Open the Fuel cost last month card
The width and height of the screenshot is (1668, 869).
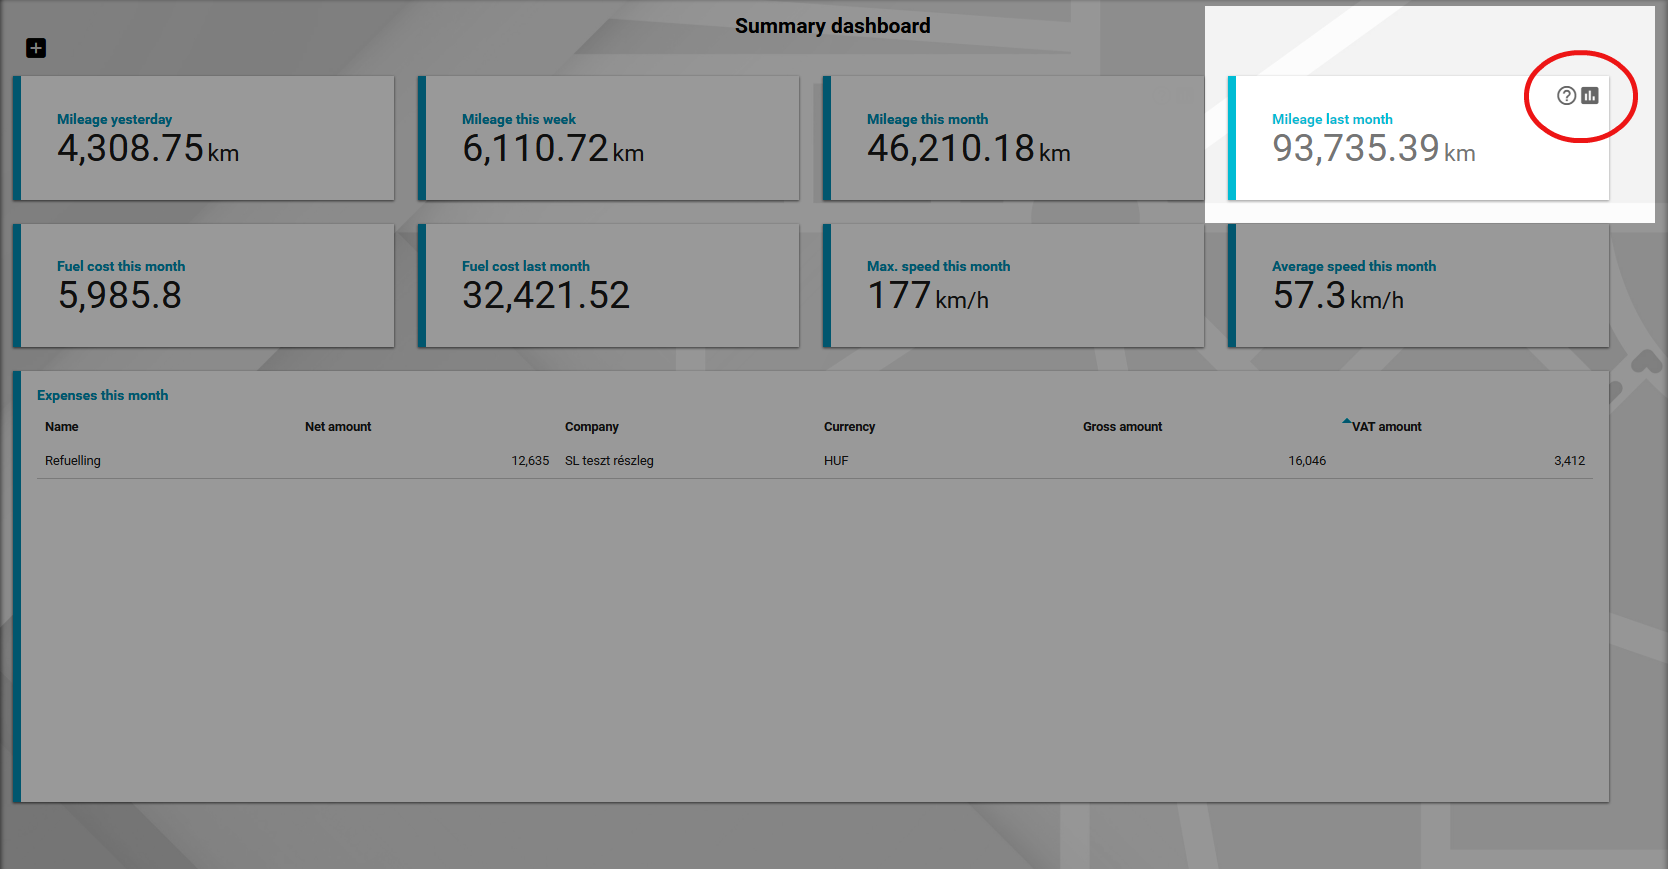(x=612, y=285)
